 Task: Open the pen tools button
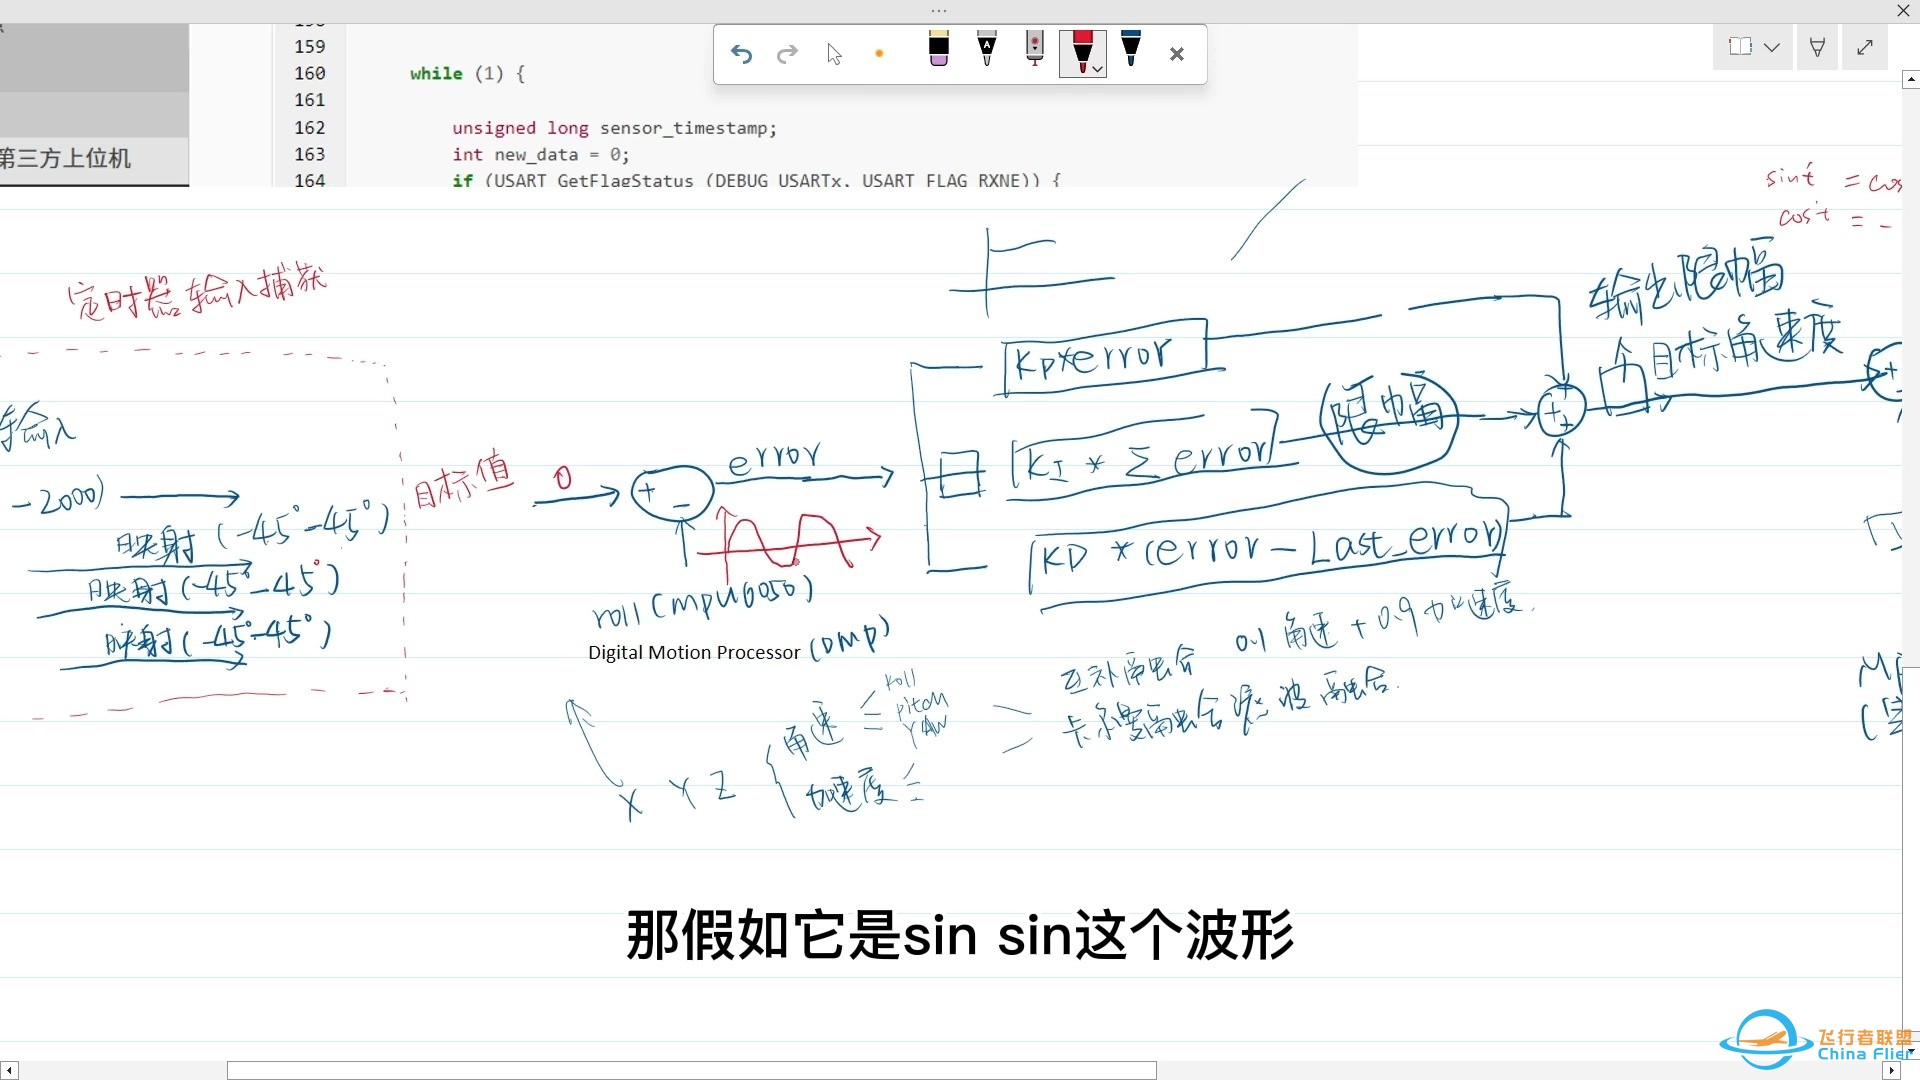pyautogui.click(x=1818, y=47)
